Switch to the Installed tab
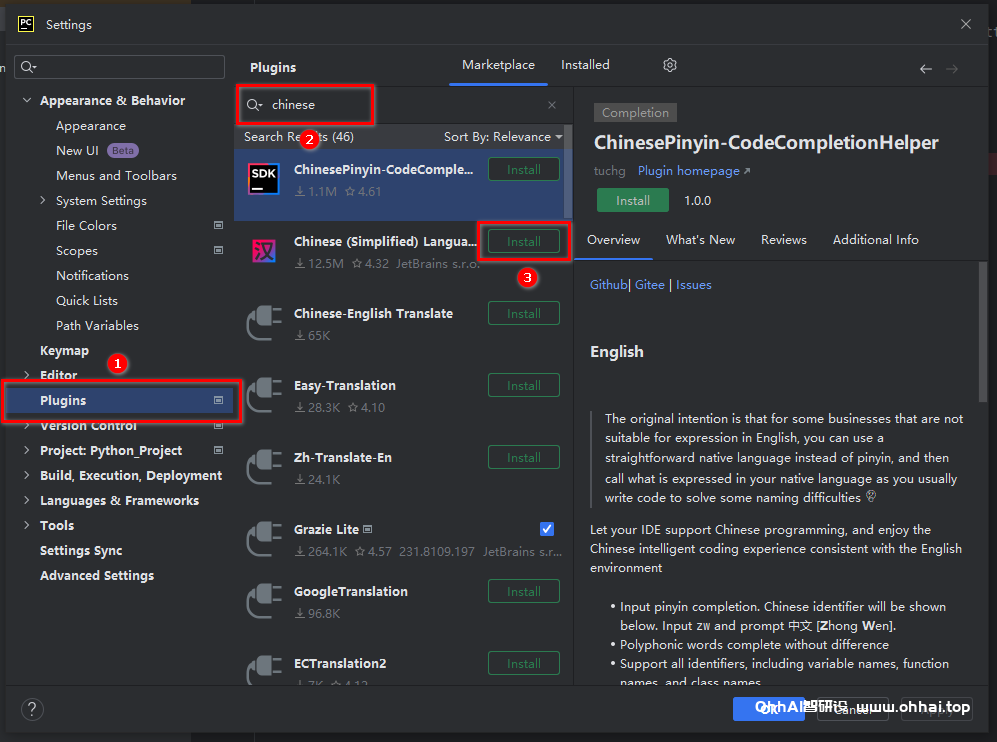Viewport: 997px width, 742px height. (x=585, y=65)
